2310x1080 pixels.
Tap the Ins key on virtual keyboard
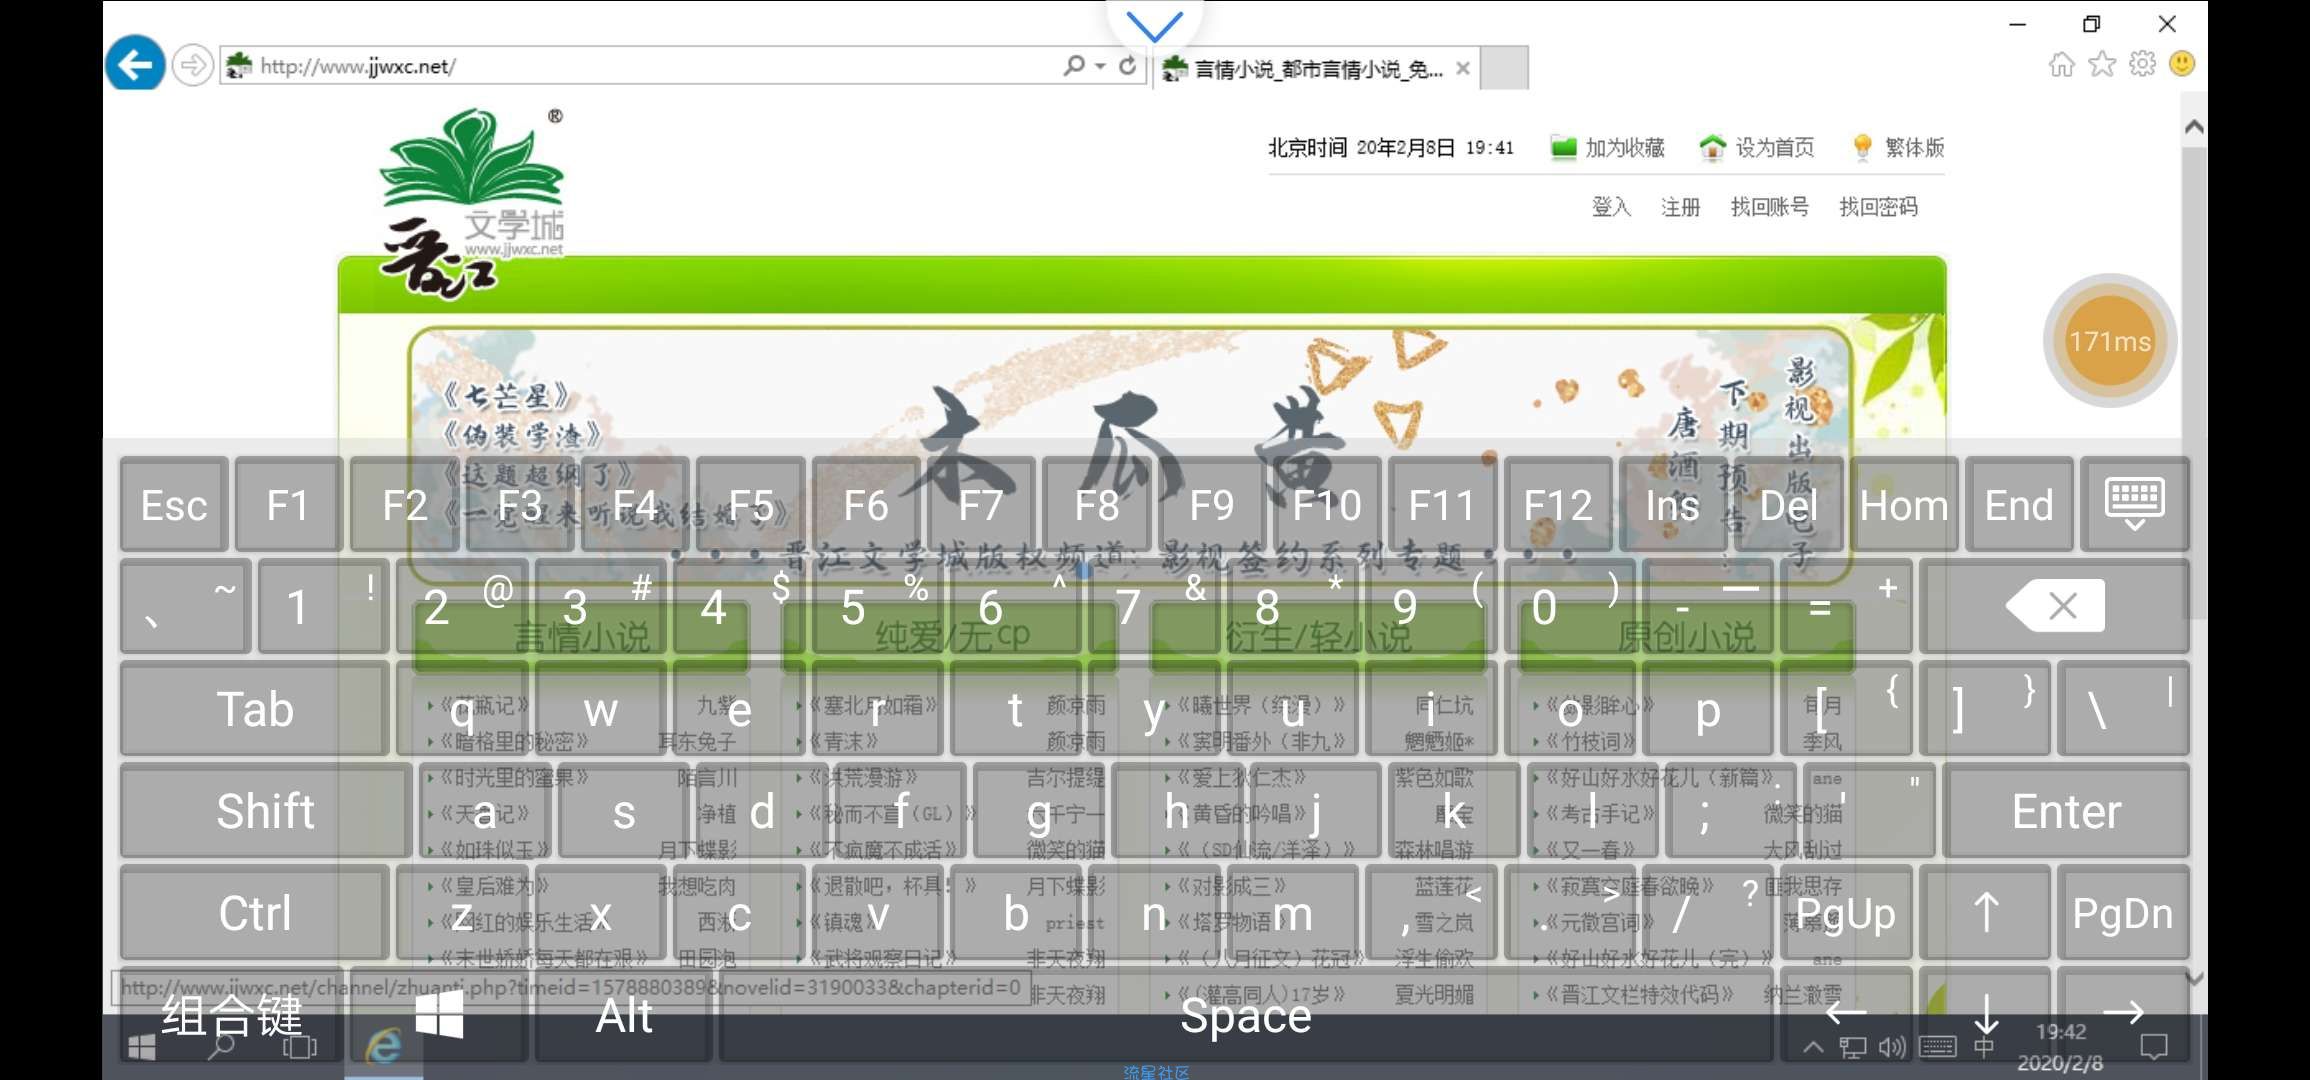(1672, 504)
